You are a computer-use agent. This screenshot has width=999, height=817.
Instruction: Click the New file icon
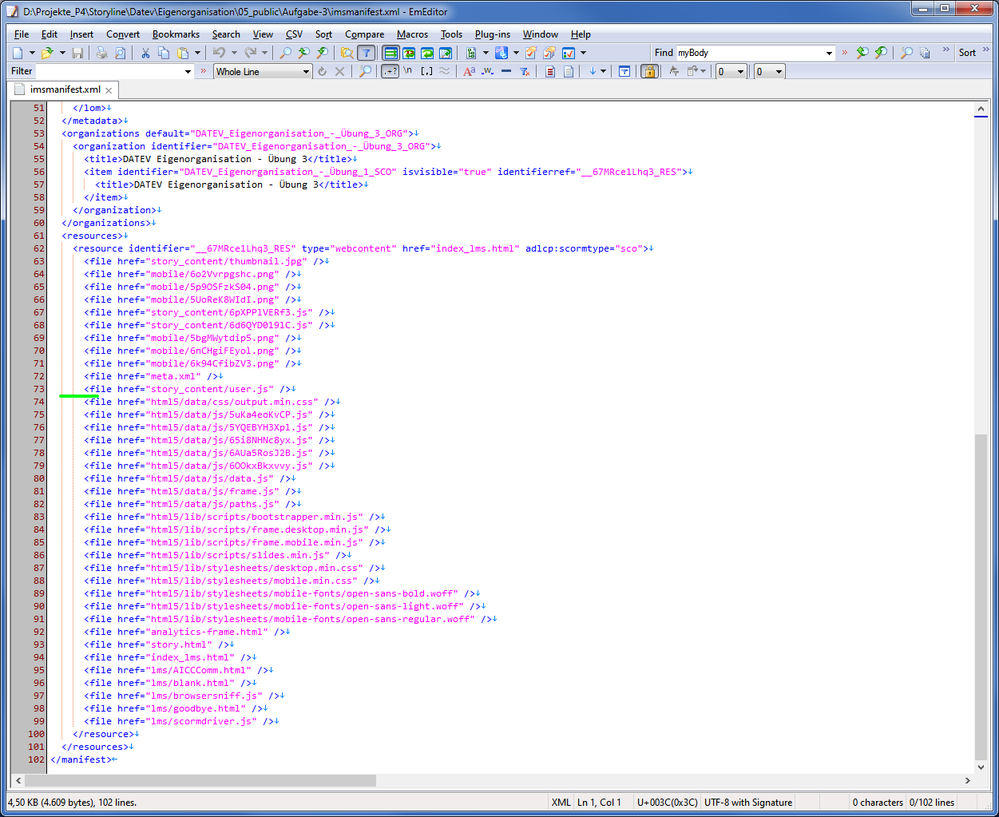pos(17,53)
